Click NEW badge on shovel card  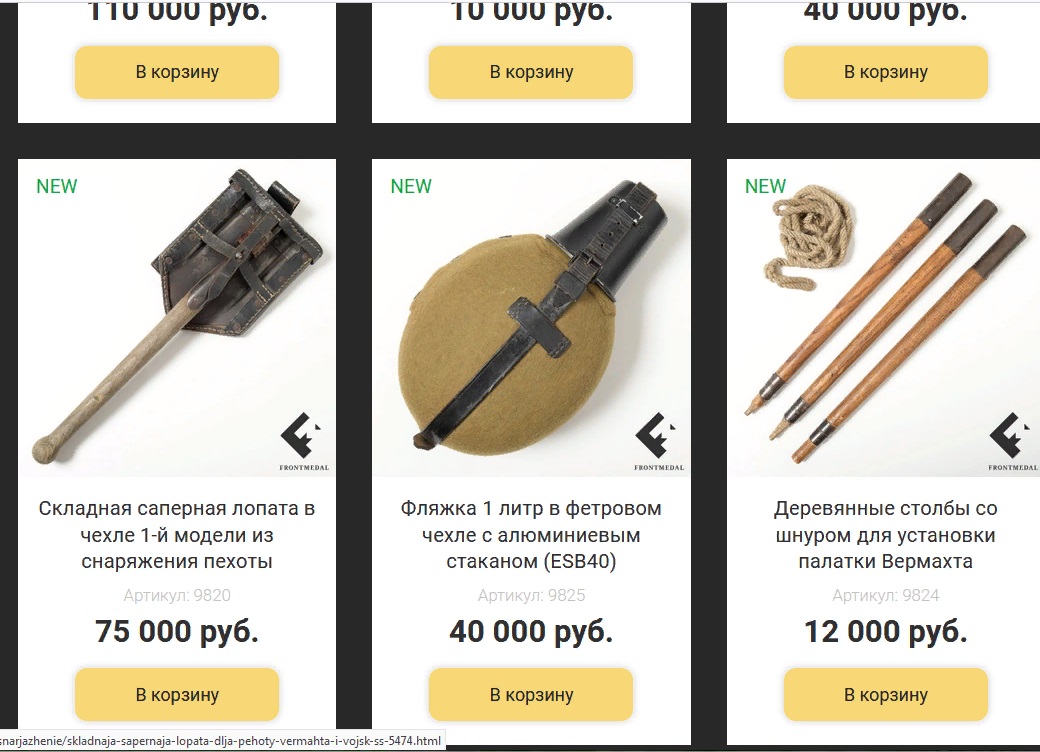56,186
